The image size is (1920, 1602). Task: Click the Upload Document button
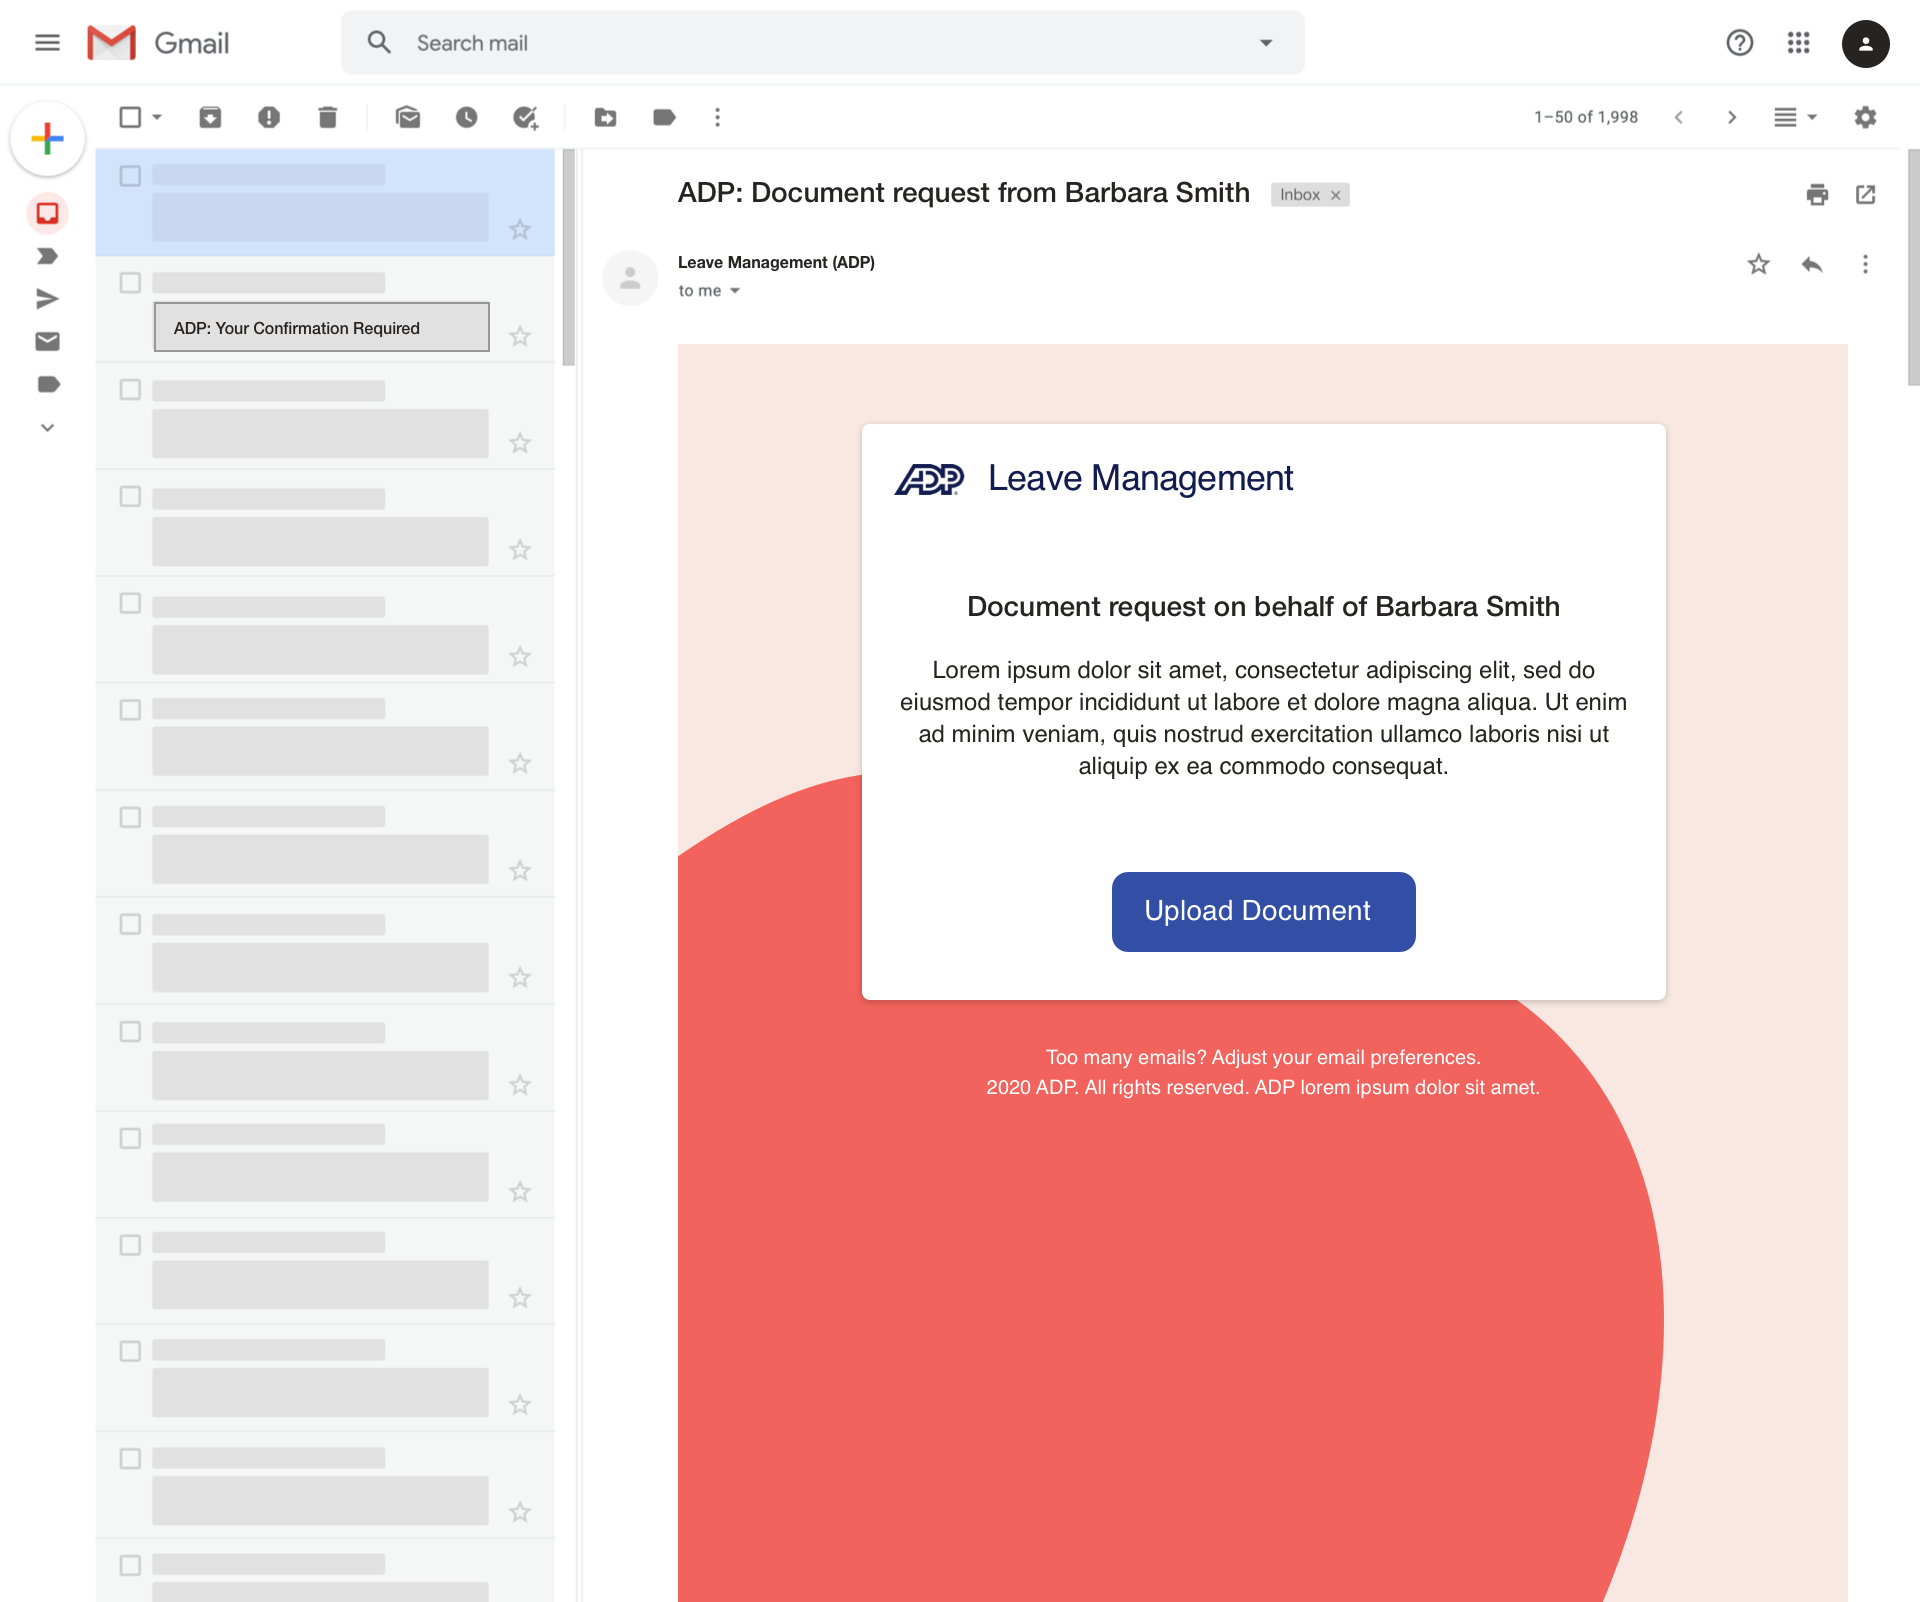(1263, 911)
